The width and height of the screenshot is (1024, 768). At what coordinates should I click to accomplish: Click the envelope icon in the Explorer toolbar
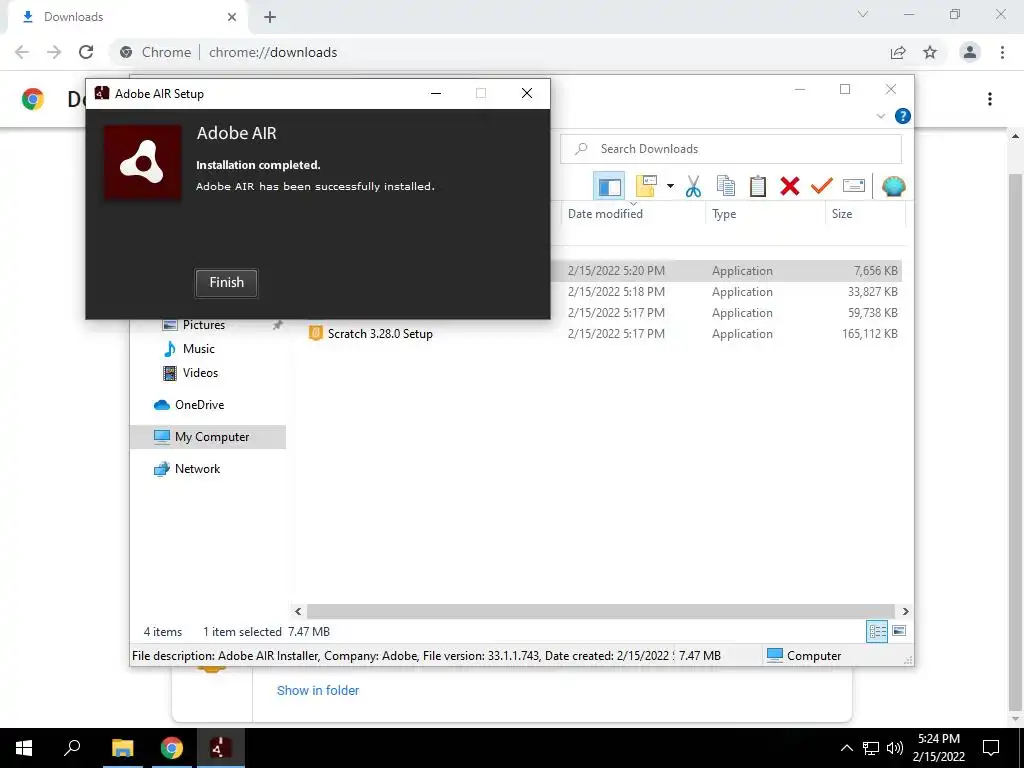pyautogui.click(x=854, y=186)
